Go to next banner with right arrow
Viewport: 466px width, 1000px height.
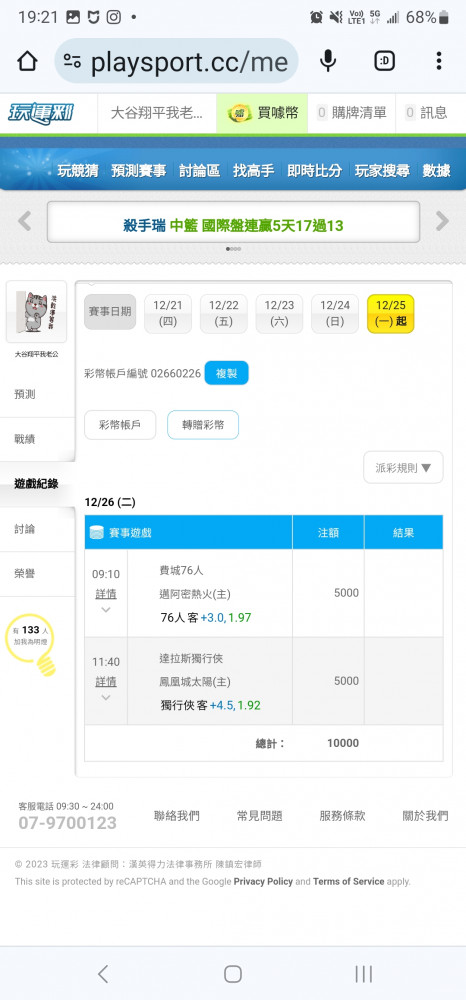tap(442, 221)
